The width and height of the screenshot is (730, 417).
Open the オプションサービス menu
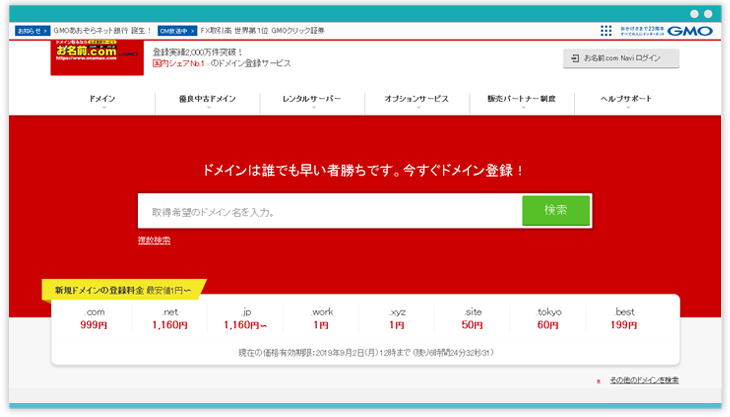[x=417, y=99]
